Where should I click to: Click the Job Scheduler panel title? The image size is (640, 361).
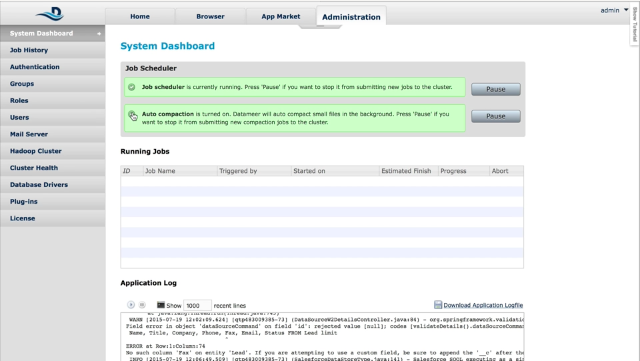(151, 68)
